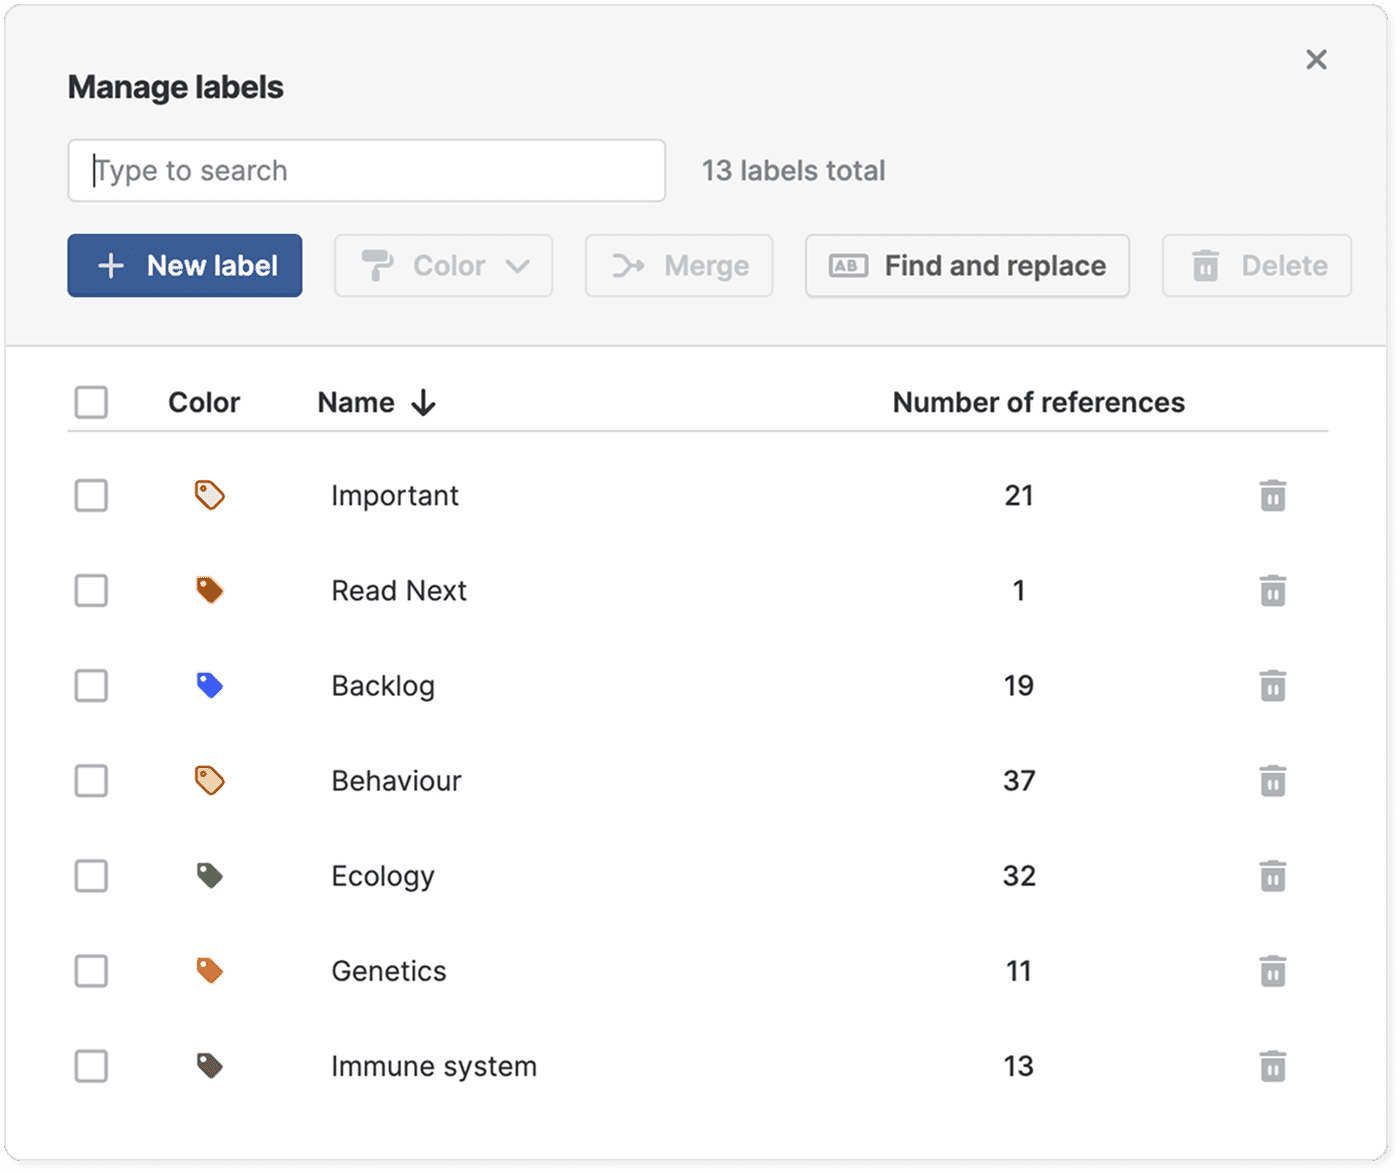Click the delete icon for the Ecology label
Screen dimensions: 1400x1173
point(1272,876)
